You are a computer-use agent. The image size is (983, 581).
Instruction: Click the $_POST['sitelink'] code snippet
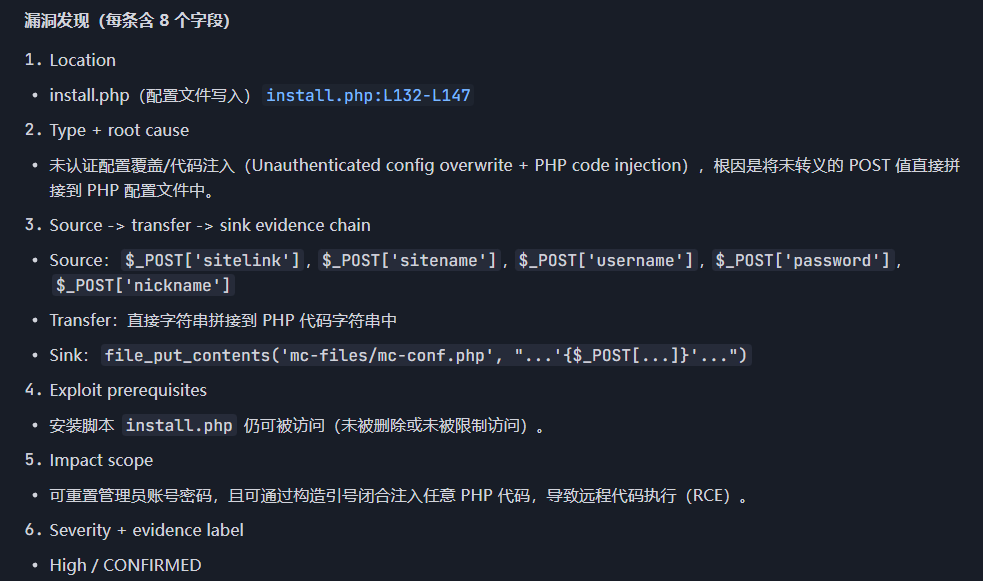[x=211, y=260]
